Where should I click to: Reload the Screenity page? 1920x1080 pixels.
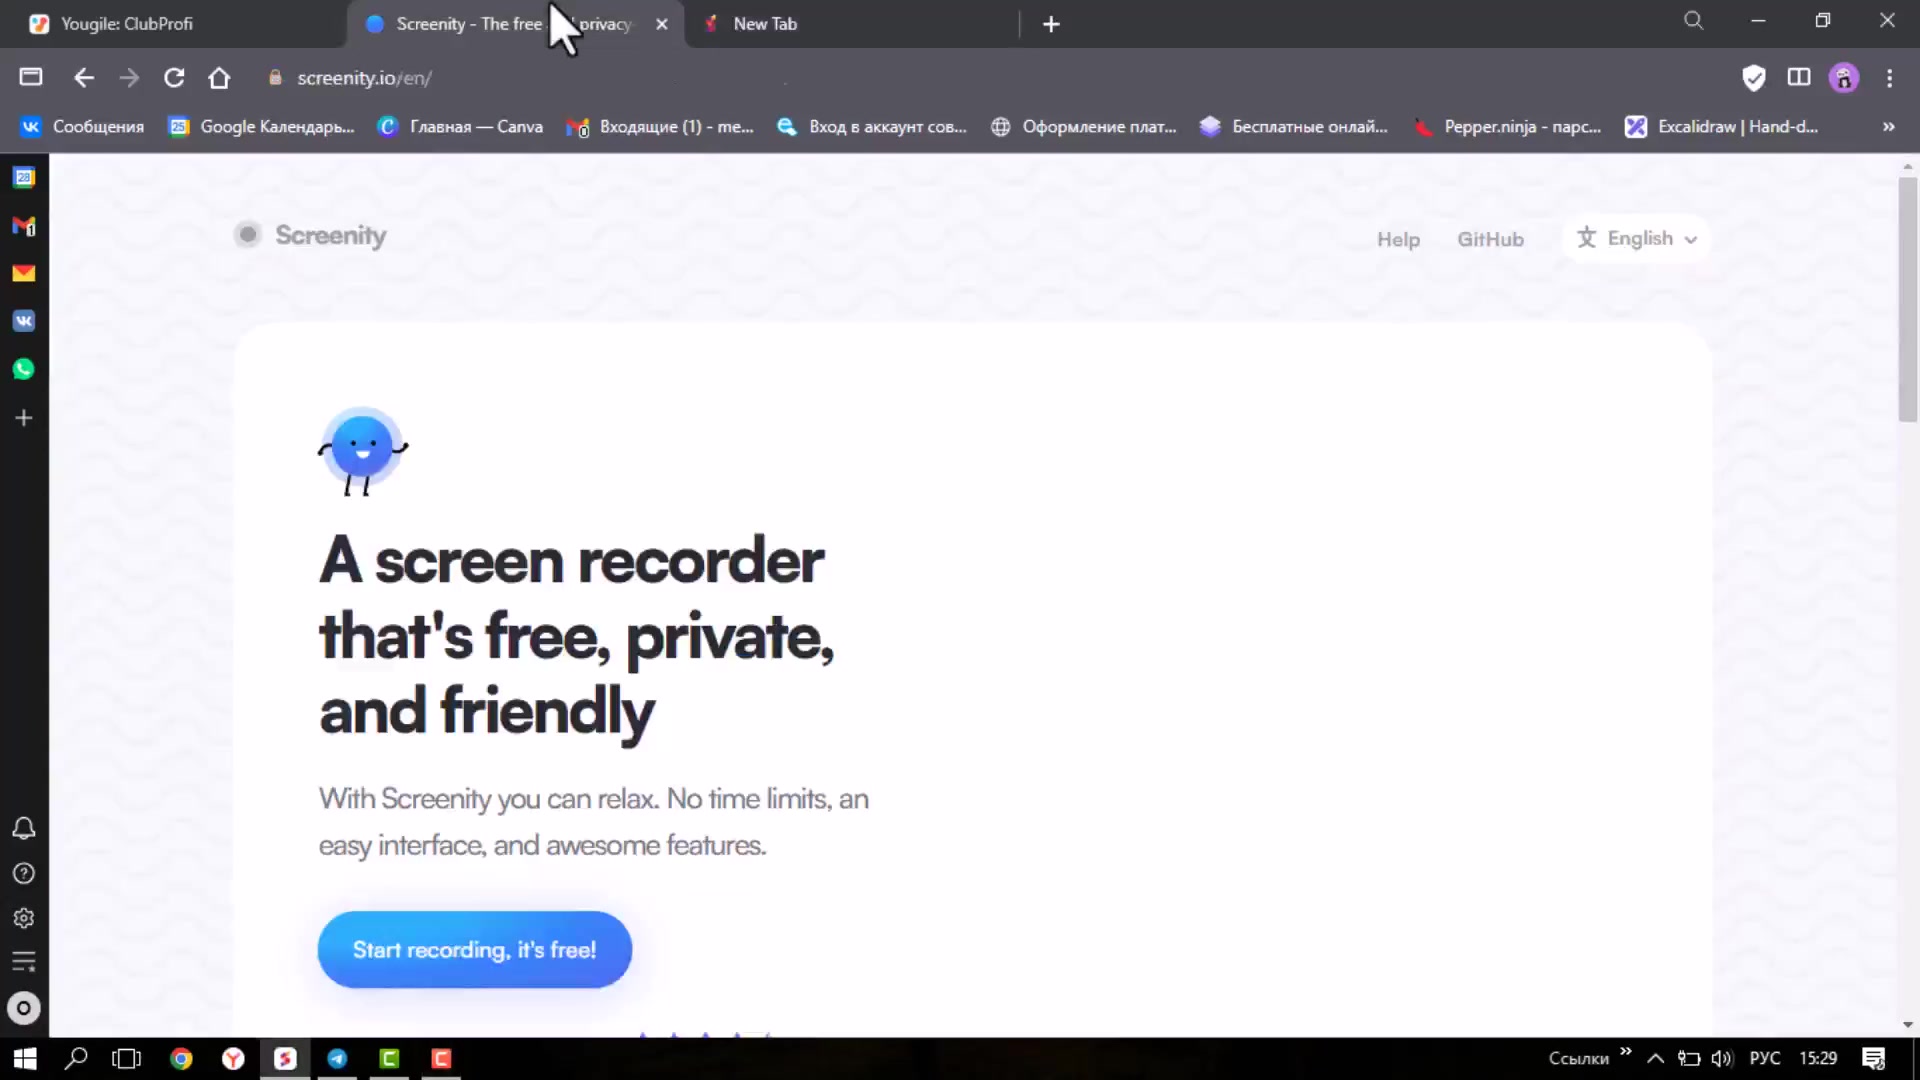tap(174, 78)
